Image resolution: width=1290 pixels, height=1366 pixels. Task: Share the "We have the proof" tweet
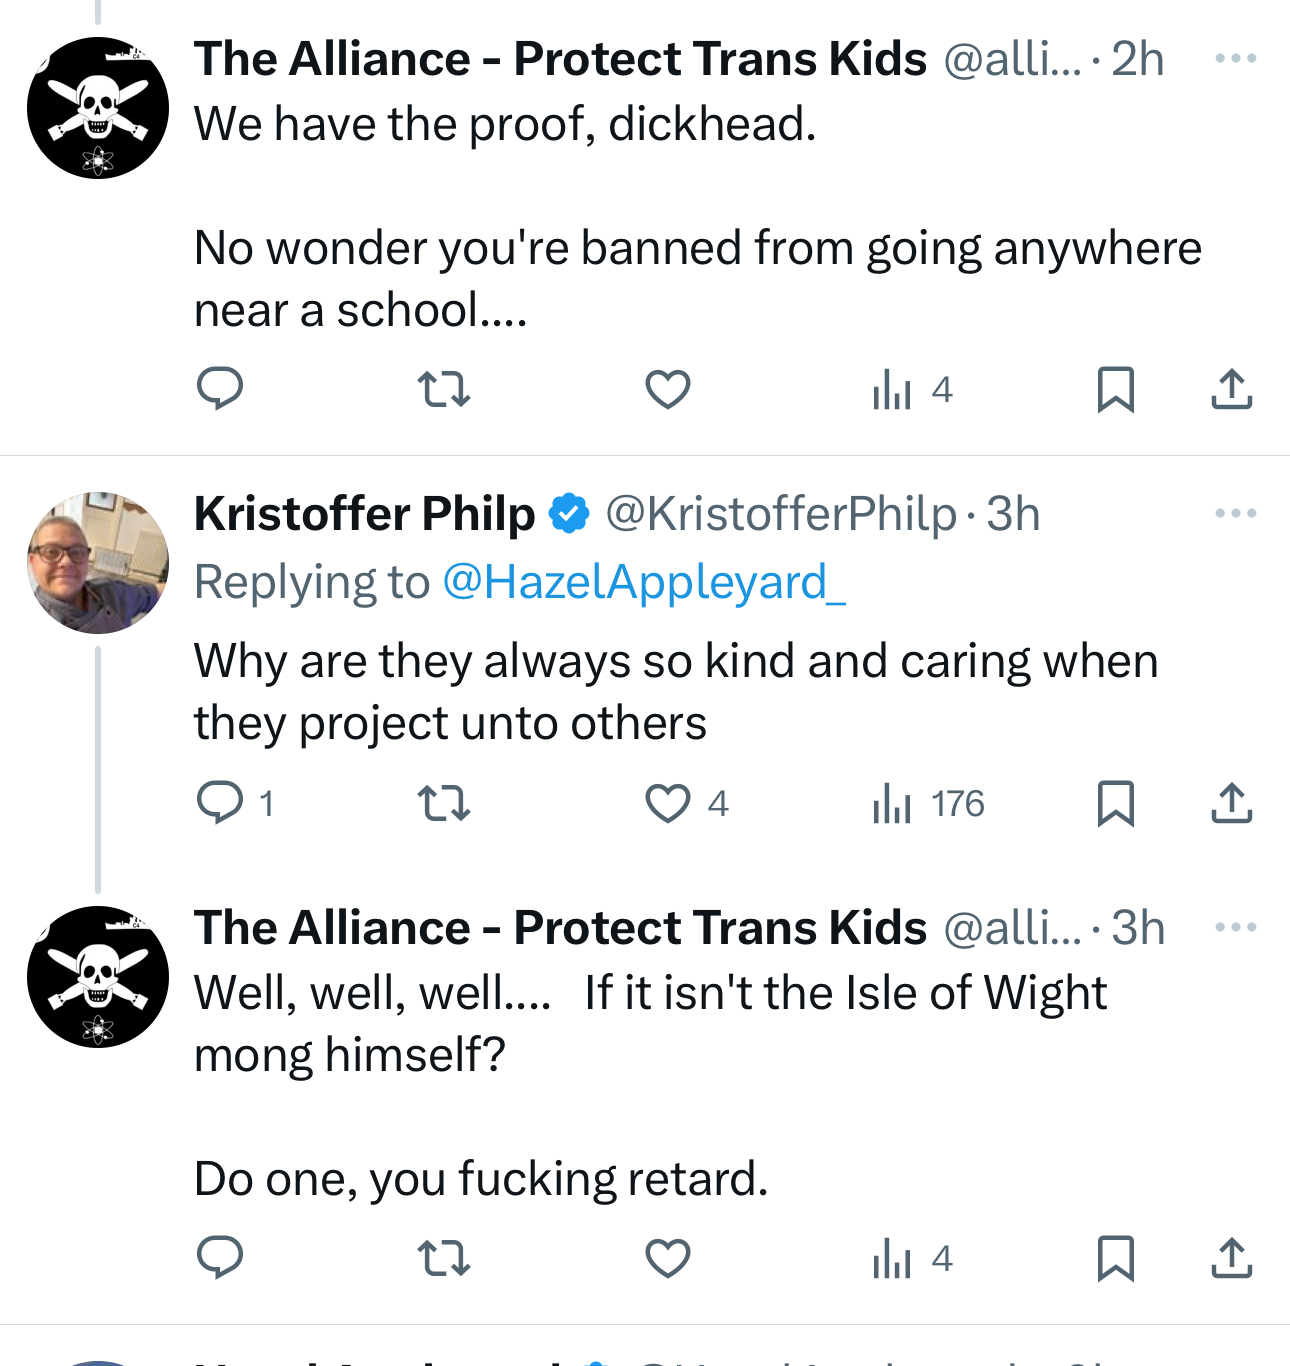[1231, 389]
